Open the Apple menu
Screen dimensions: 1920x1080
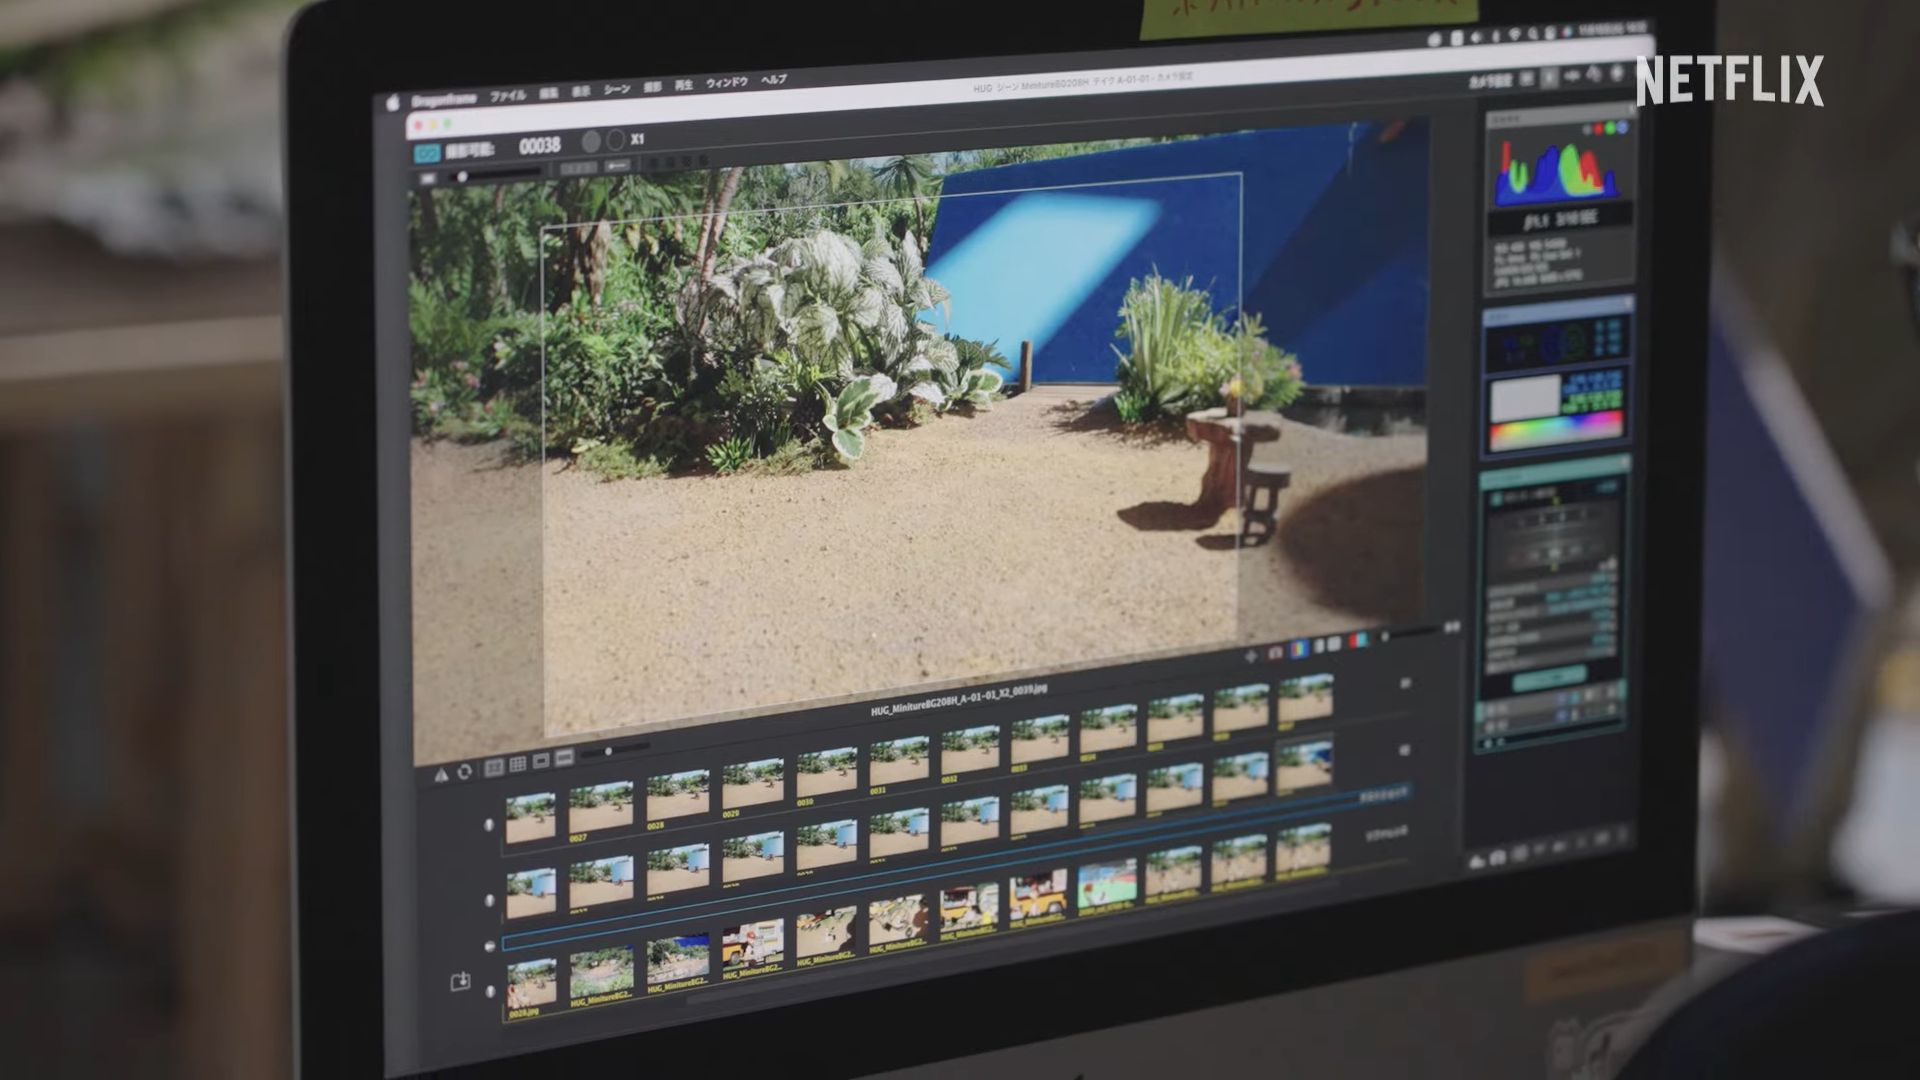(392, 102)
